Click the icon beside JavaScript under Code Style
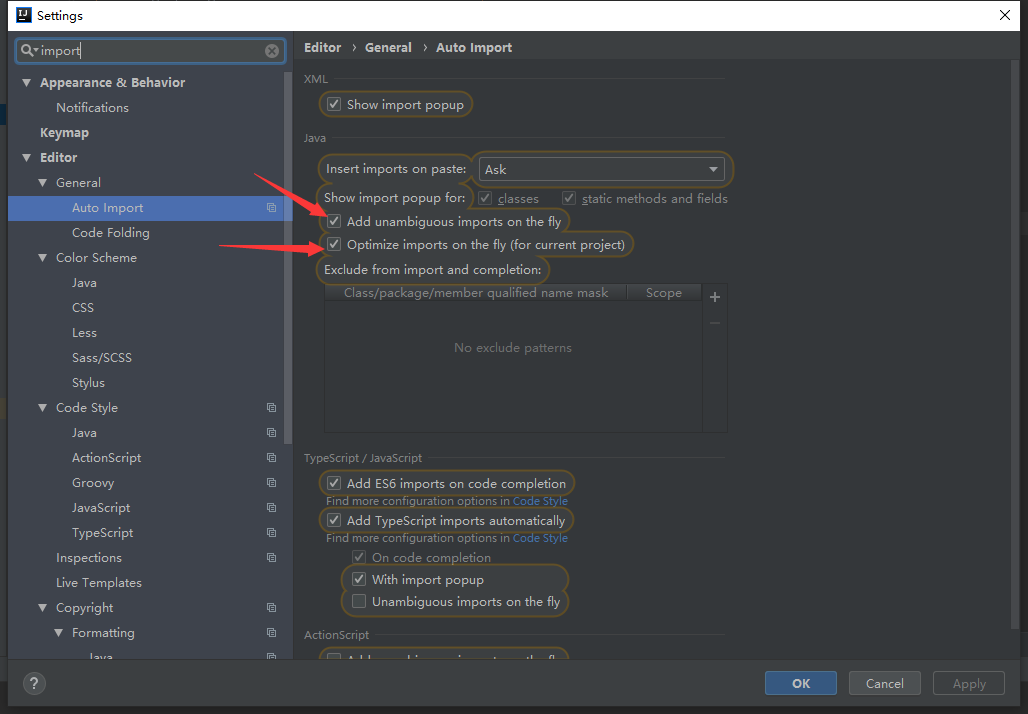 point(271,507)
